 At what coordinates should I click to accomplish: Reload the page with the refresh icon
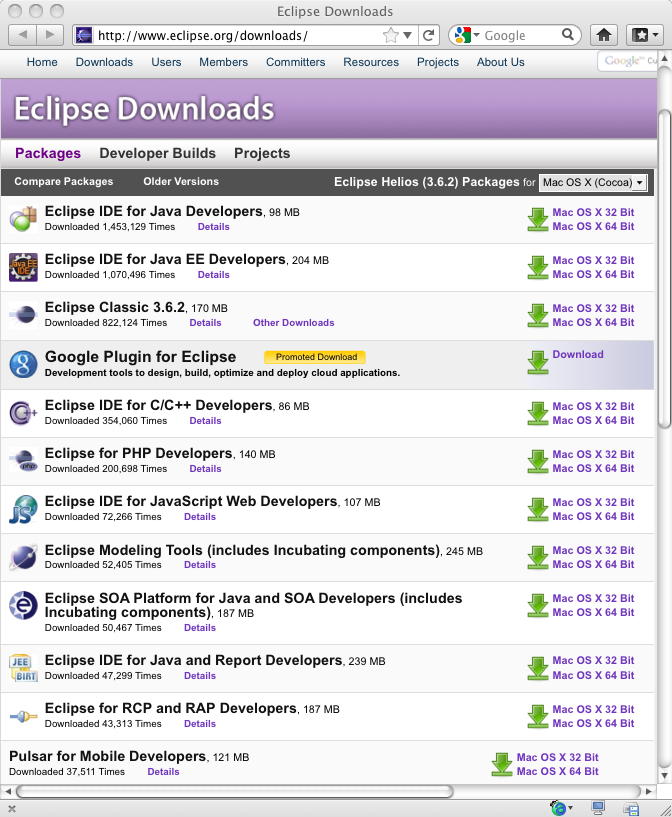(429, 35)
